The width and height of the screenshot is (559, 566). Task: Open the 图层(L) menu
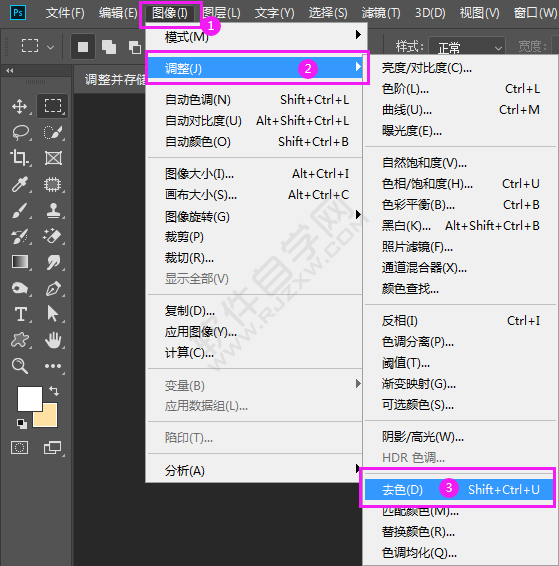tap(222, 14)
